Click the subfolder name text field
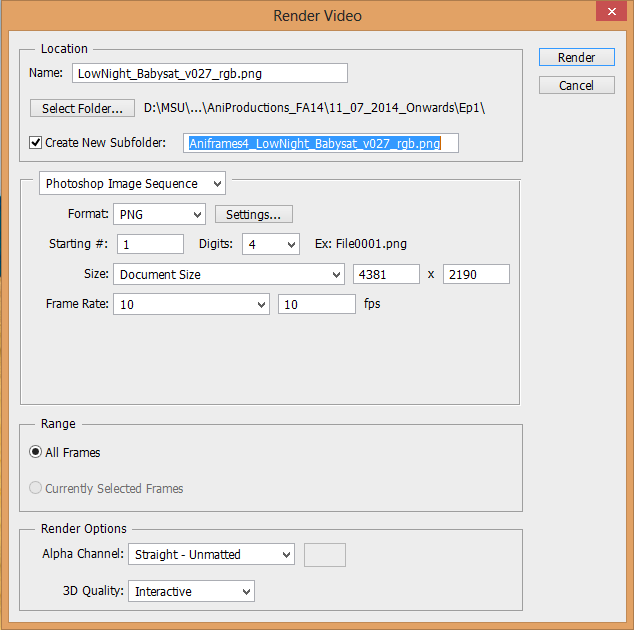The height and width of the screenshot is (630, 634). pyautogui.click(x=321, y=143)
